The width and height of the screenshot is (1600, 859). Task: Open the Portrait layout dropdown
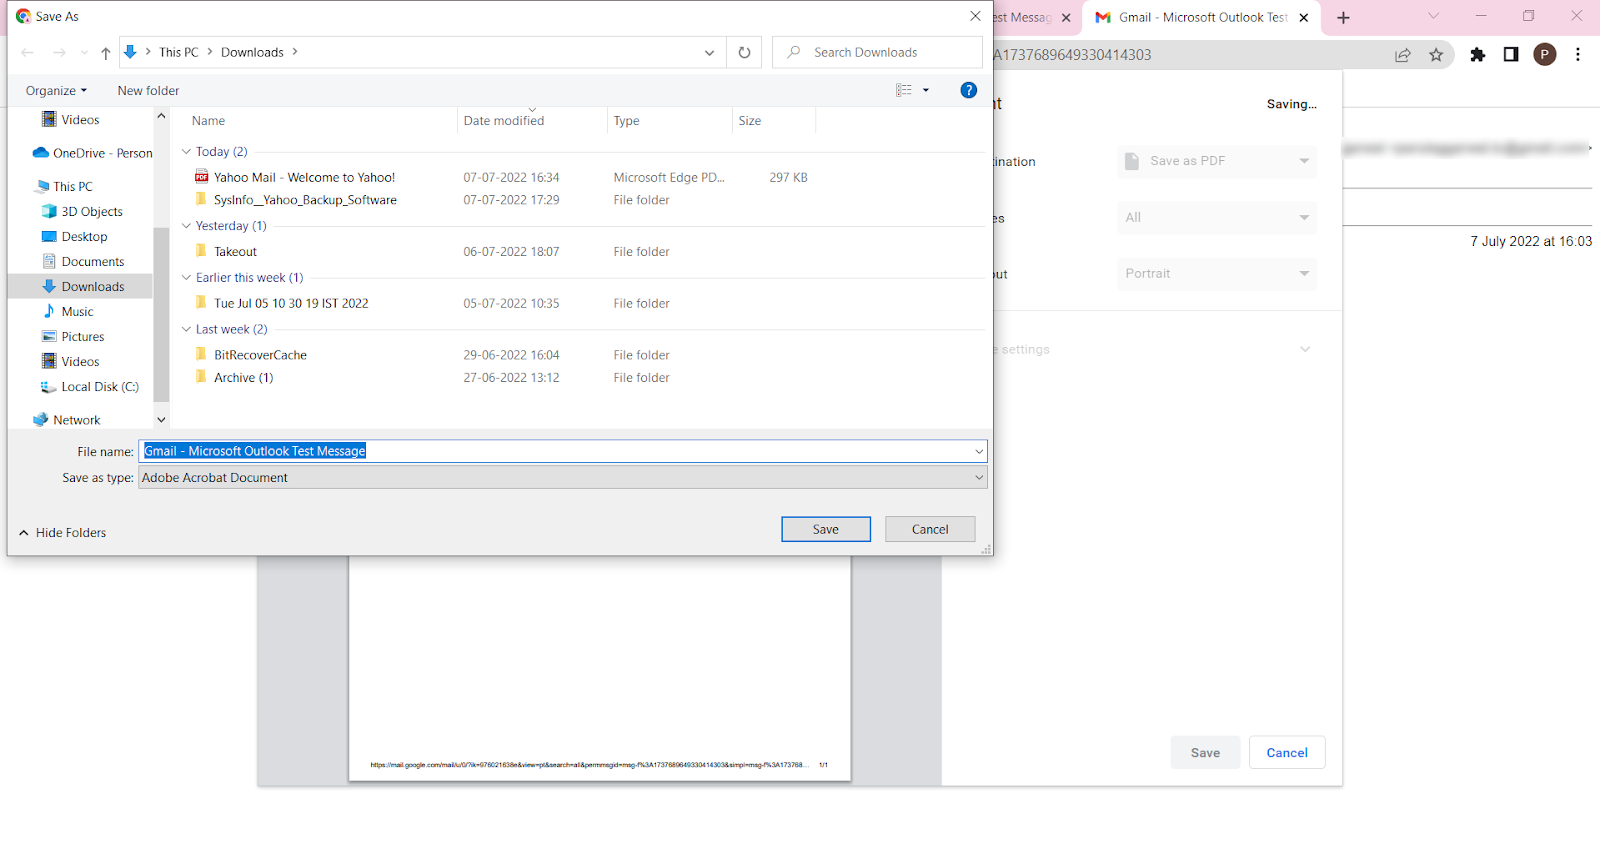coord(1217,274)
